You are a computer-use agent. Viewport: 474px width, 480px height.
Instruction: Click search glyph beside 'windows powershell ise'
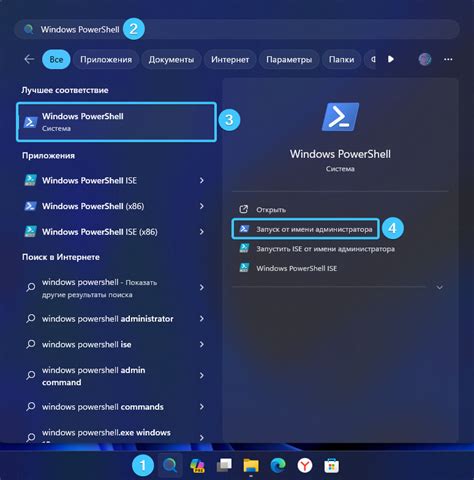(x=31, y=344)
